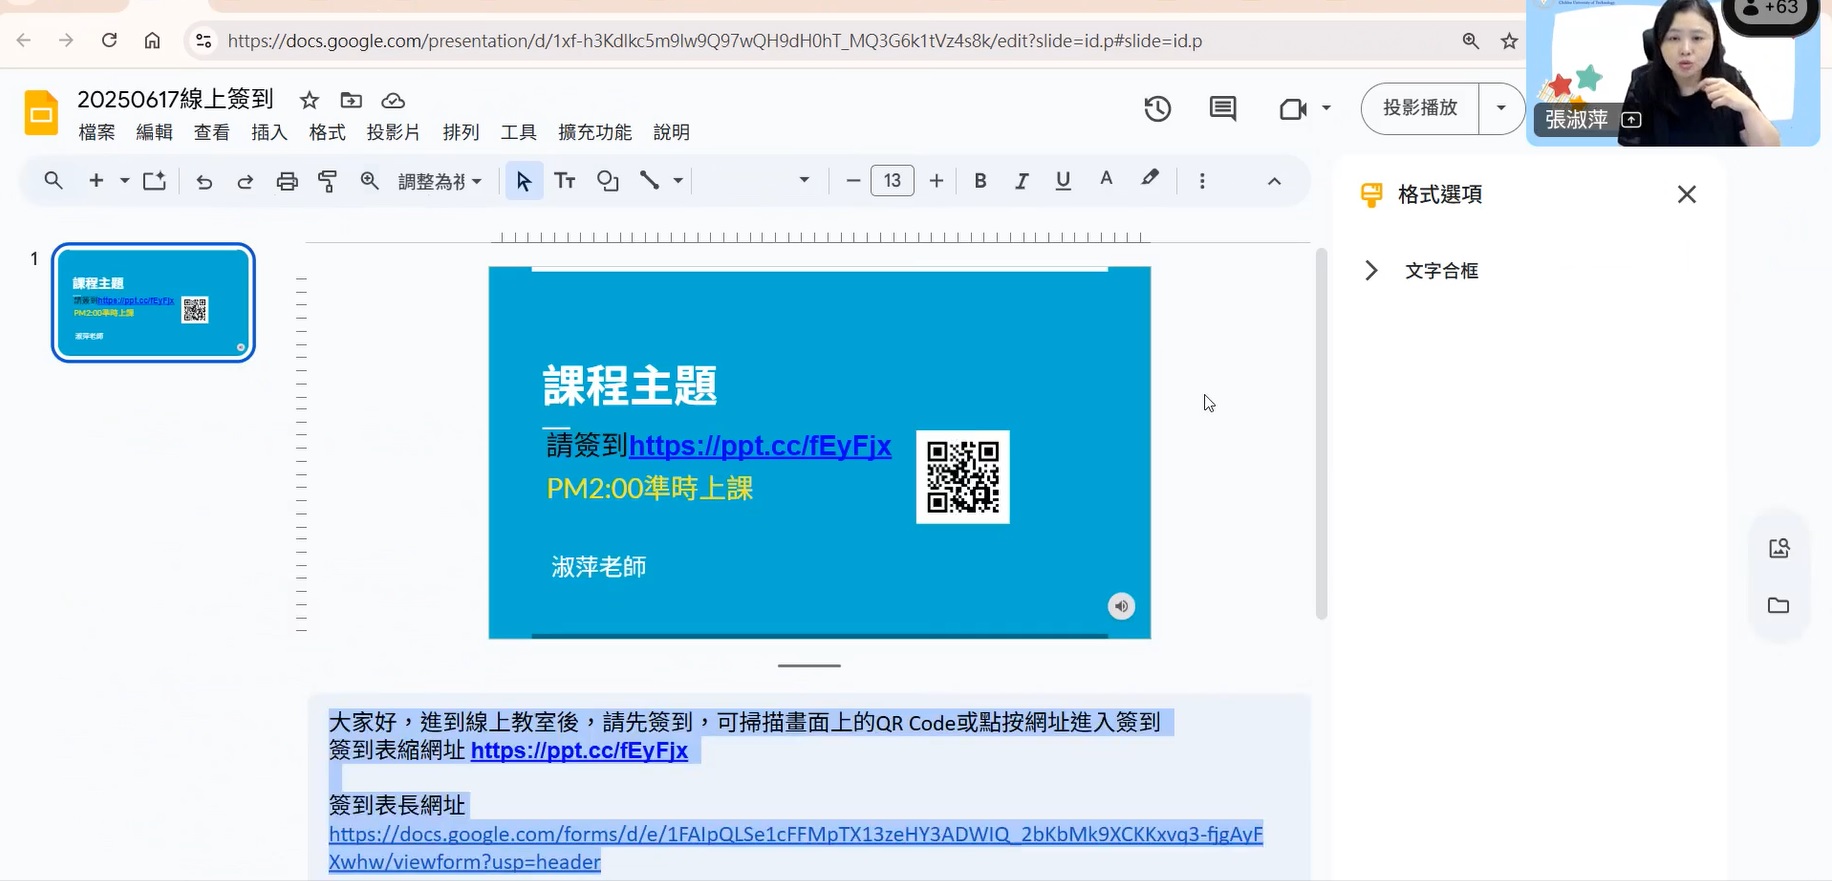Open the 插入 menu
Screen dimensions: 1832x881
point(269,132)
